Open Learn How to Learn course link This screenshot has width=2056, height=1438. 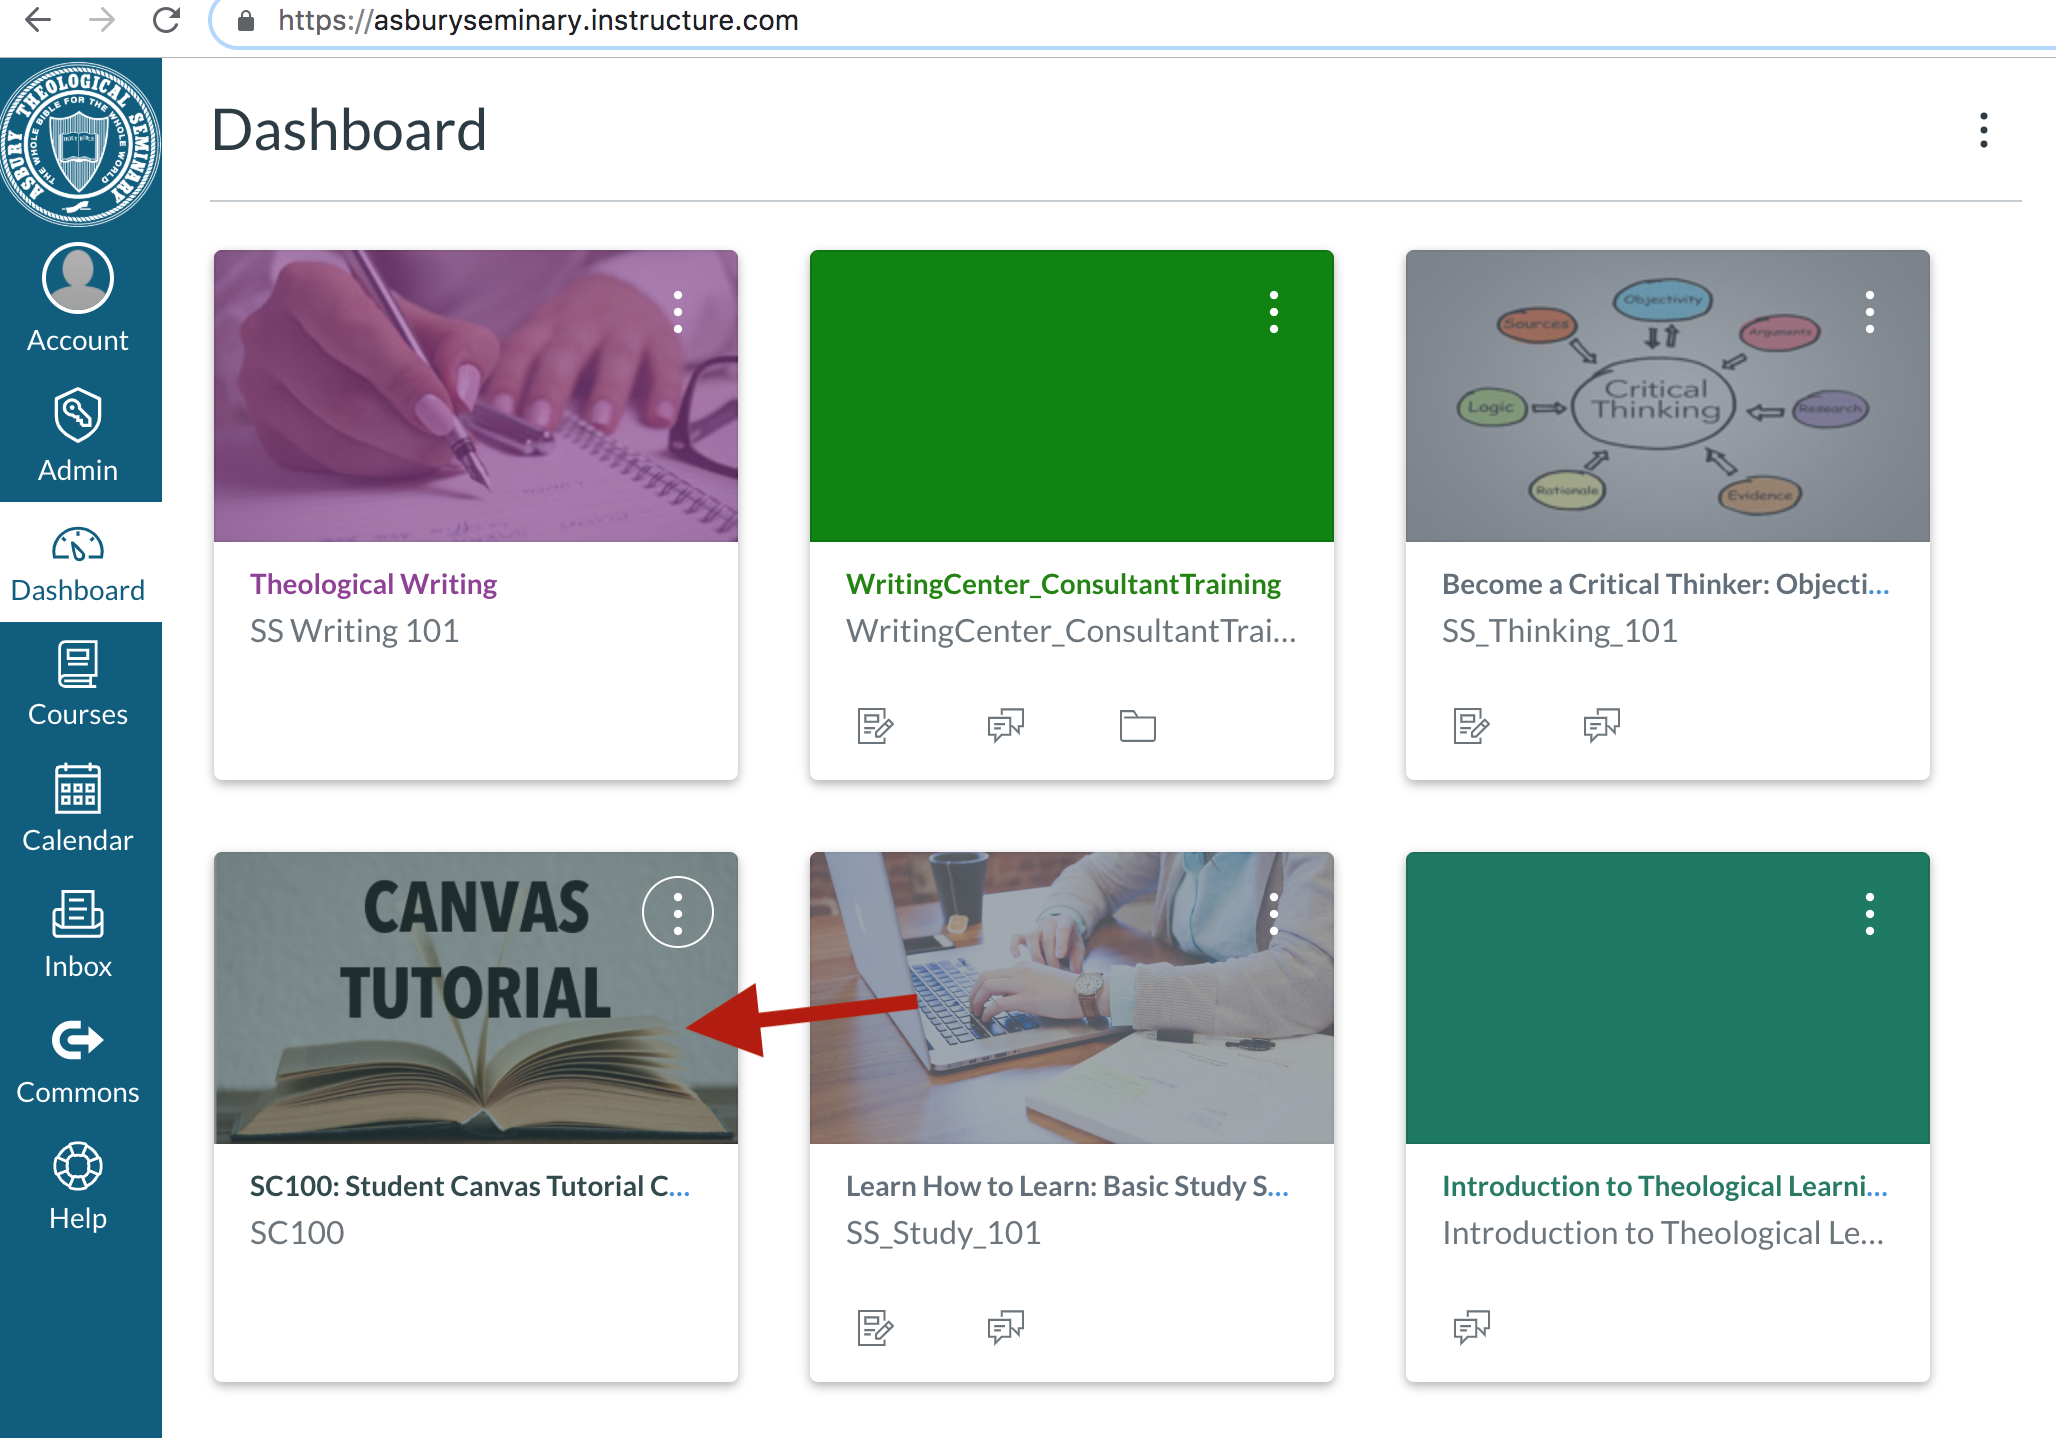[x=1066, y=1186]
